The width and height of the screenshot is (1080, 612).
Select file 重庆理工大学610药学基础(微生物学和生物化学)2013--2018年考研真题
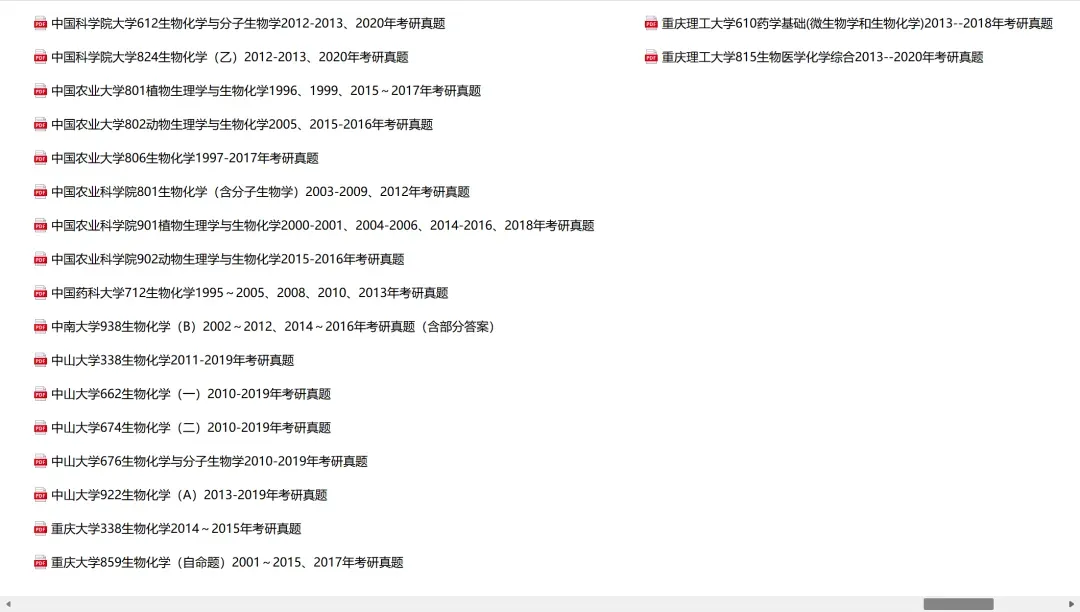[x=858, y=23]
